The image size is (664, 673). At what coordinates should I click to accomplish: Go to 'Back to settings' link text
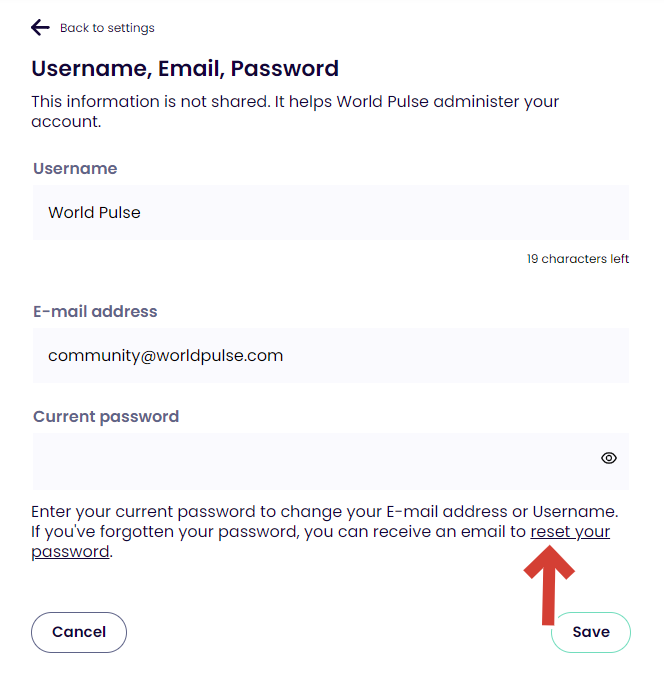(107, 28)
